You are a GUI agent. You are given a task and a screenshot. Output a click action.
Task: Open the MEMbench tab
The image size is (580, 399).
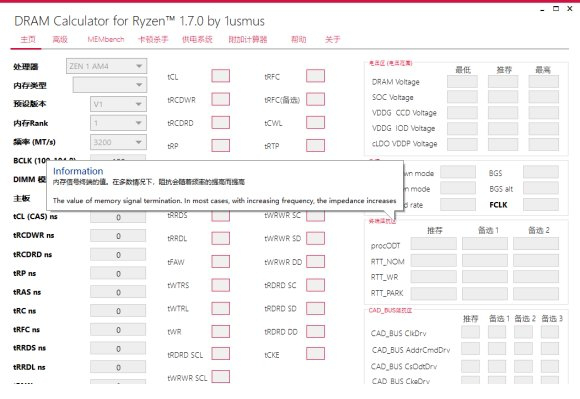click(106, 39)
